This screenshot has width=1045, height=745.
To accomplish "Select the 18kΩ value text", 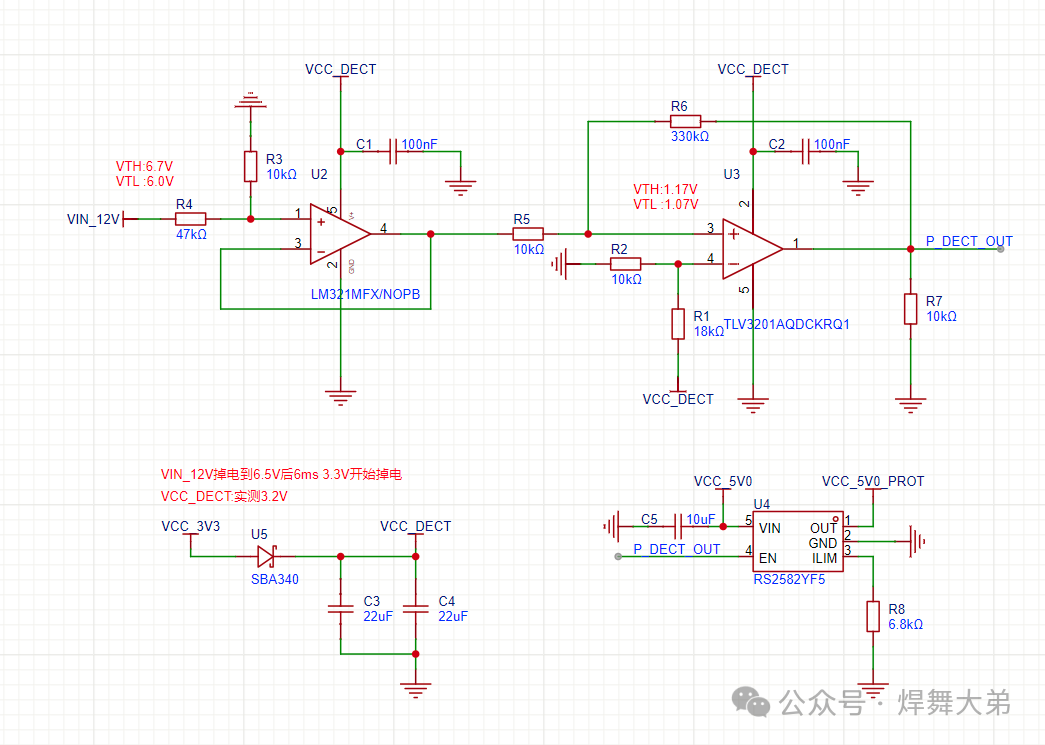I will tap(708, 331).
